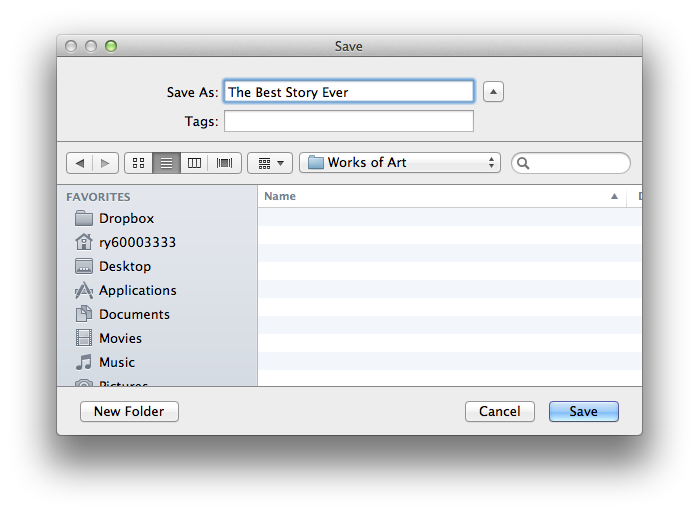
Task: Click the Music note icon
Action: click(x=84, y=362)
